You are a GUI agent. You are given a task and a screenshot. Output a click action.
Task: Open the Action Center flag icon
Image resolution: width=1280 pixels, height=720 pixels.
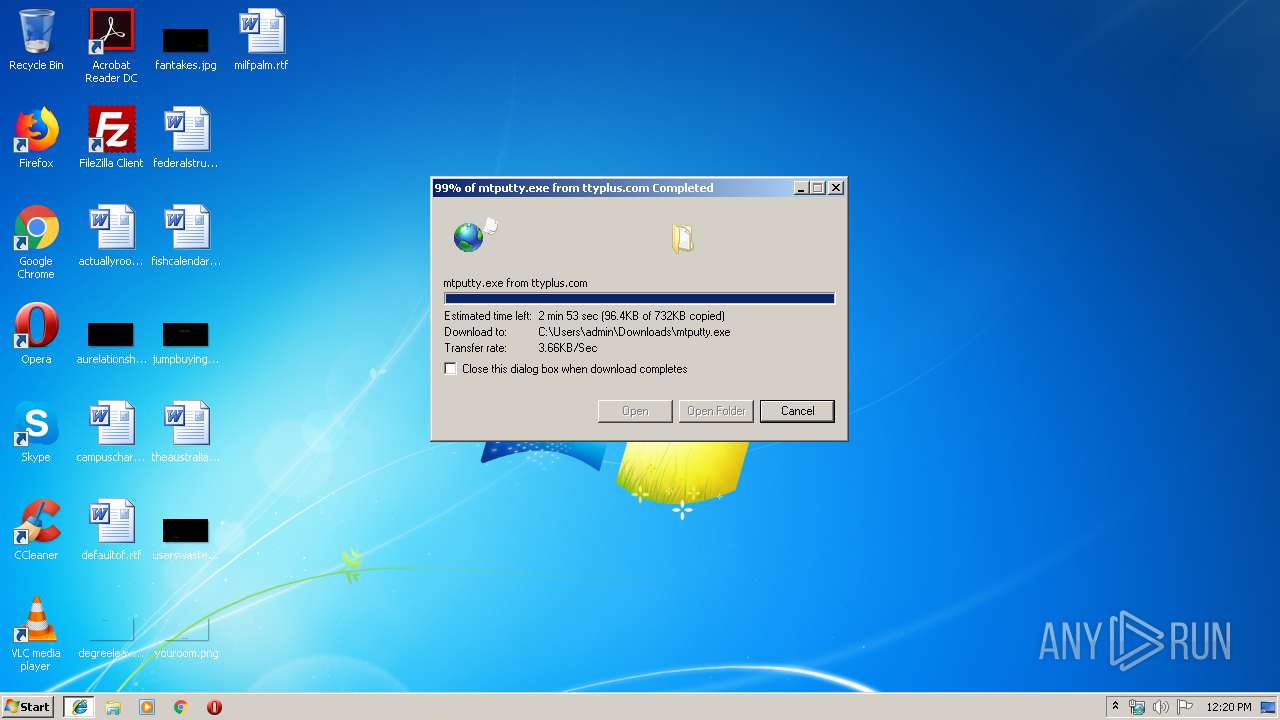pos(1184,707)
